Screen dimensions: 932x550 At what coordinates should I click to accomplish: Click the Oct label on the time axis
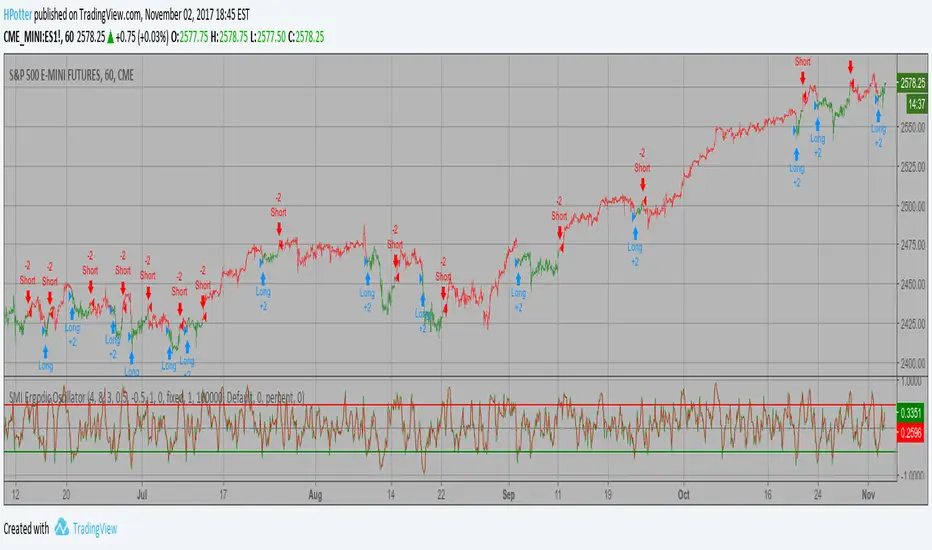tap(684, 495)
